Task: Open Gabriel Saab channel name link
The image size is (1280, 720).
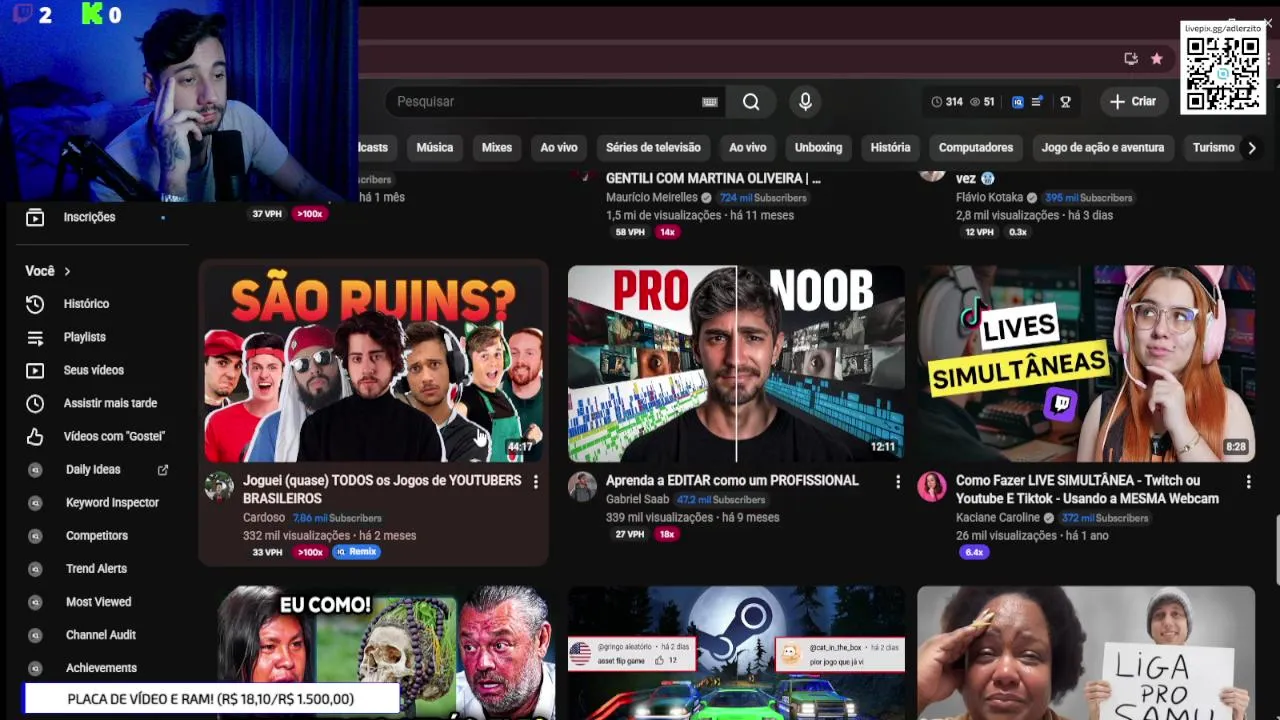Action: [638, 499]
